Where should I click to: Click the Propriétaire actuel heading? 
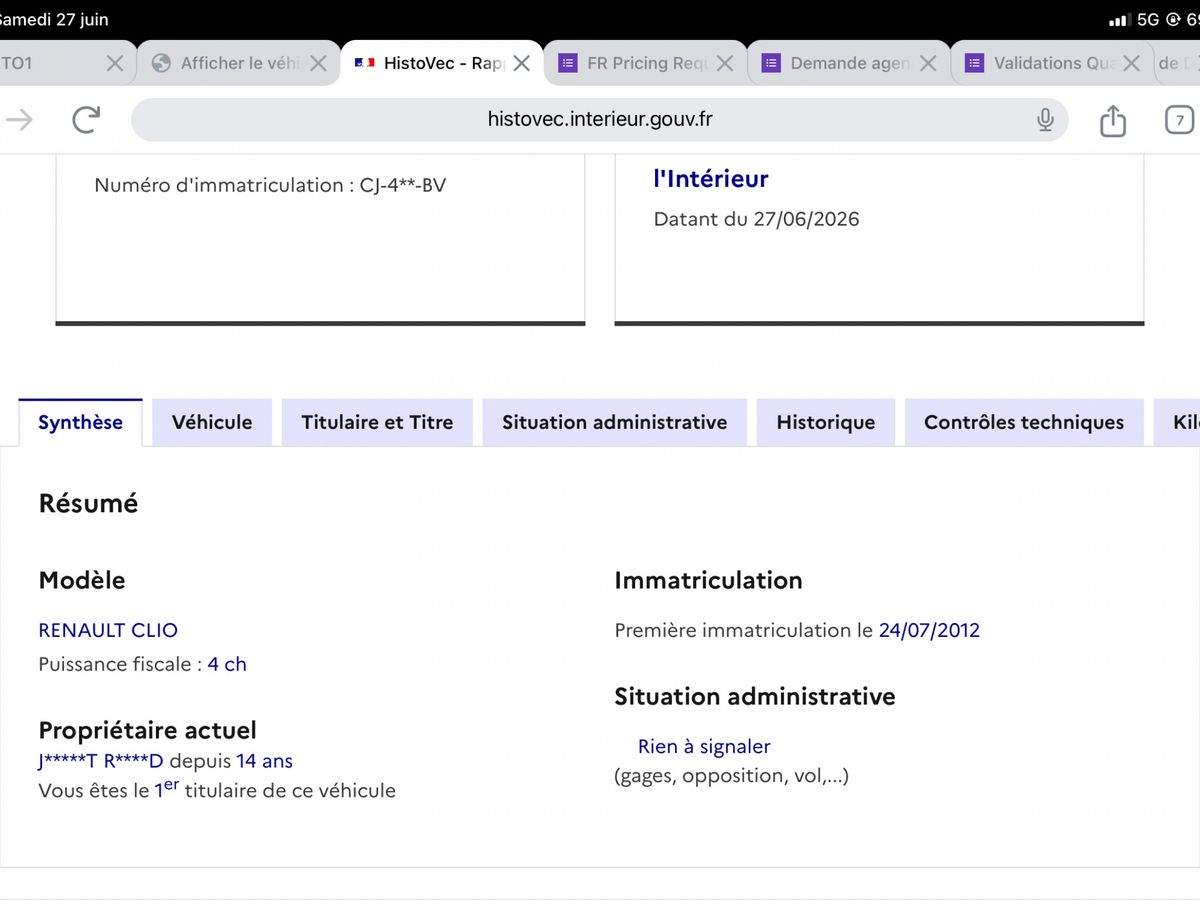point(148,730)
